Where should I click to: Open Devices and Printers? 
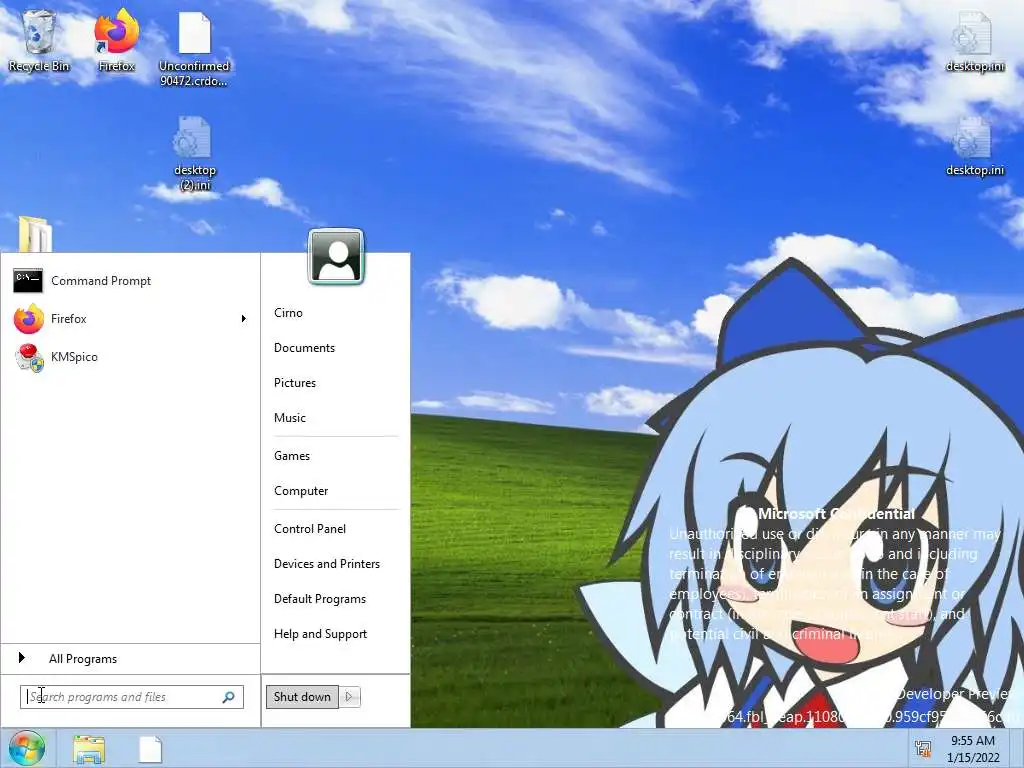(x=327, y=564)
